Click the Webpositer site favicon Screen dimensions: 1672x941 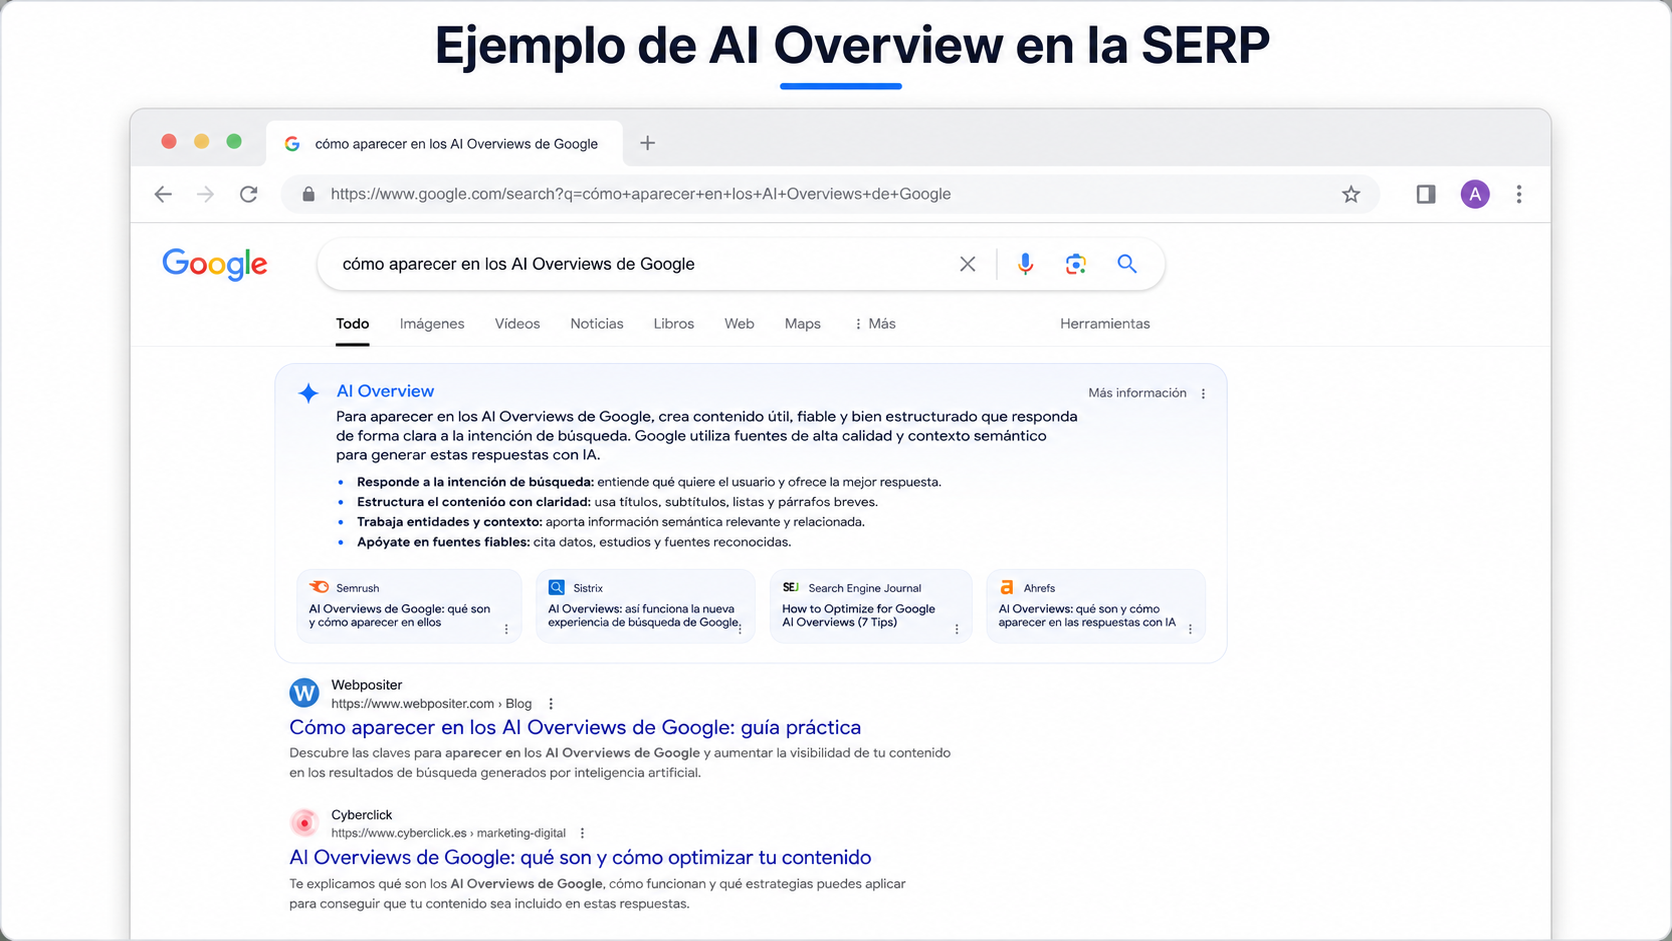[304, 692]
